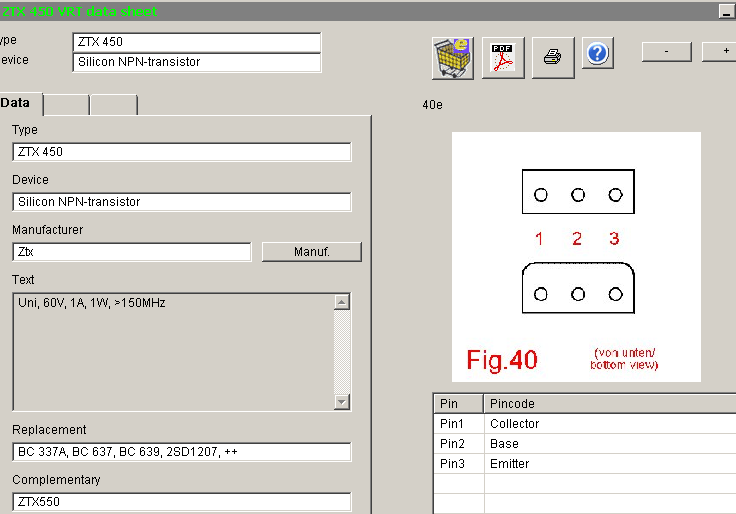
Task: Minimize the data sheet window
Action: pos(727,11)
